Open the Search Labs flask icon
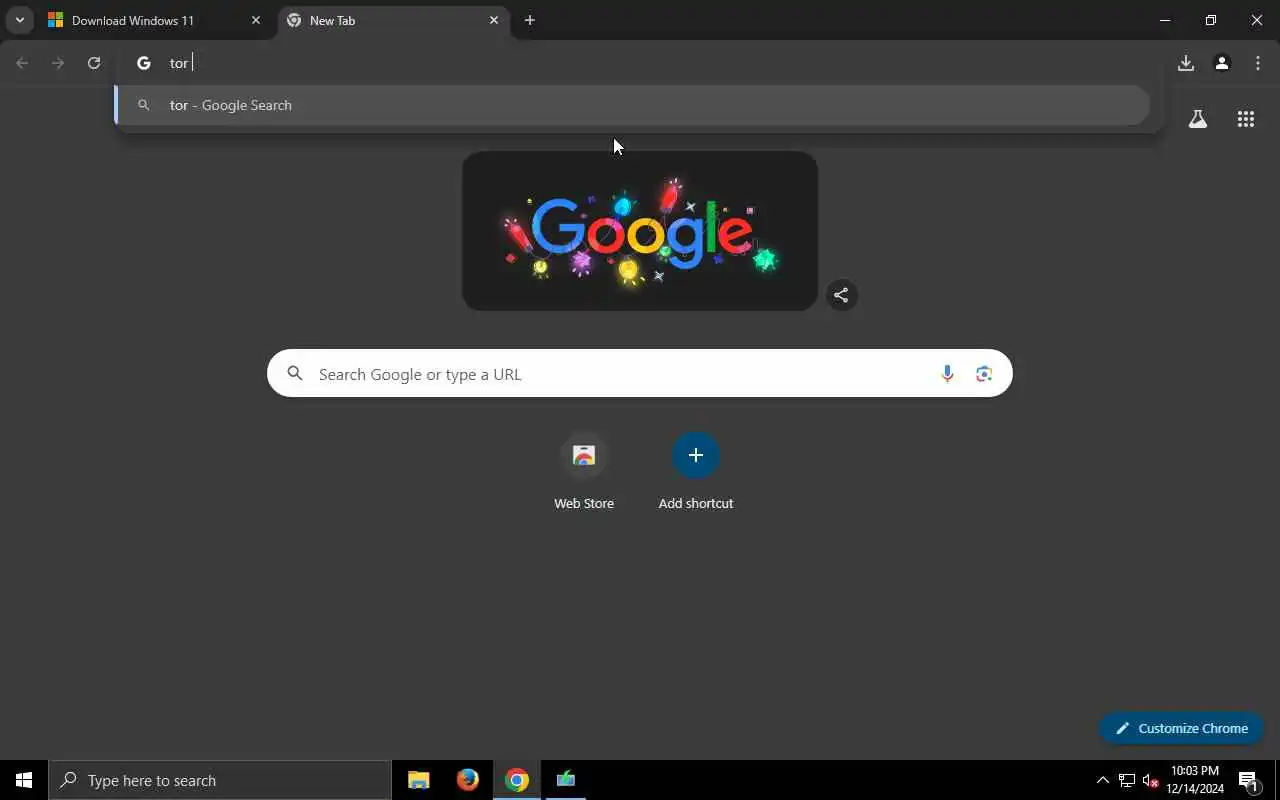 tap(1198, 119)
